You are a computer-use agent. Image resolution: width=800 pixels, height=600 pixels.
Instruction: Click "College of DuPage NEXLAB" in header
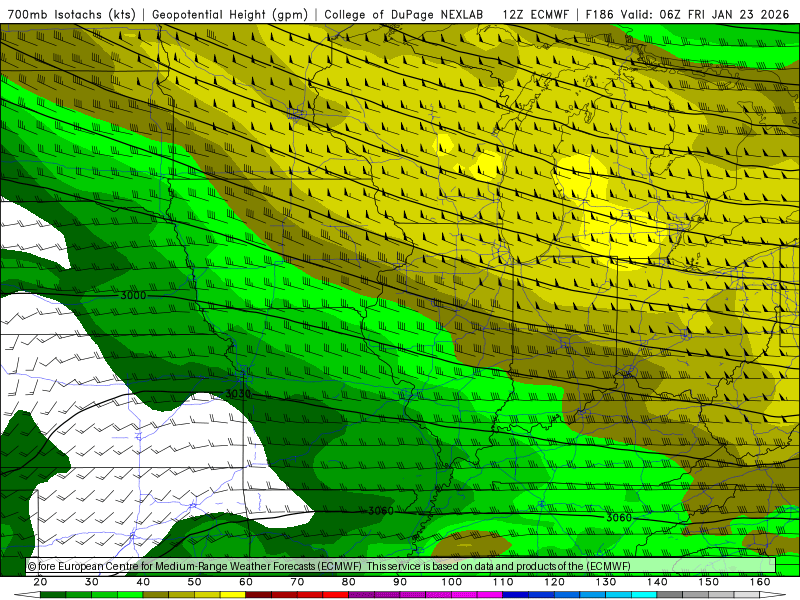click(x=403, y=14)
